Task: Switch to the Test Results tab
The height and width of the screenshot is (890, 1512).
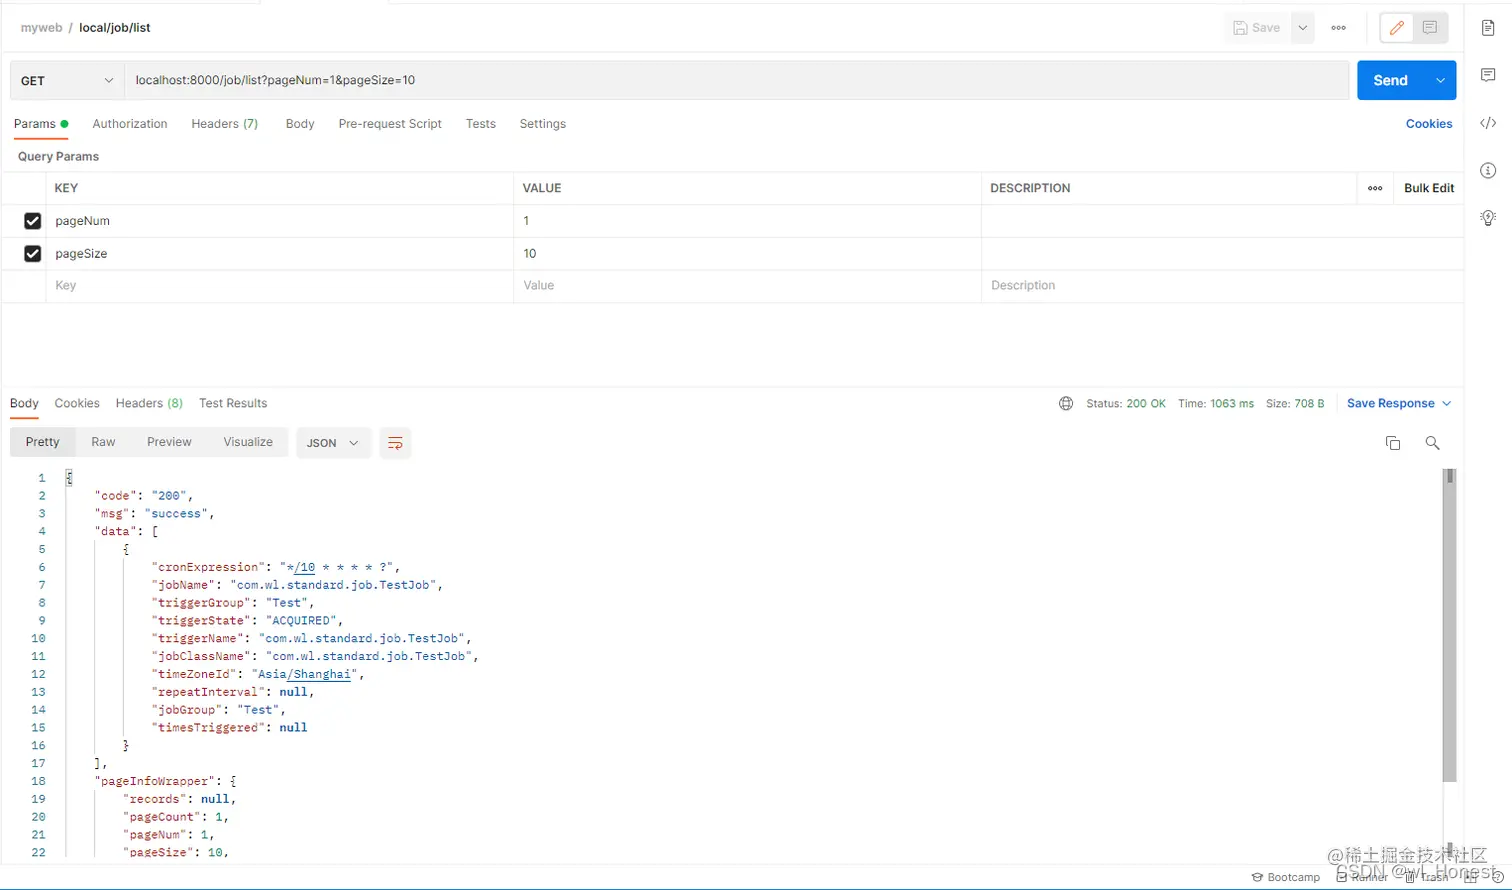Action: point(233,404)
